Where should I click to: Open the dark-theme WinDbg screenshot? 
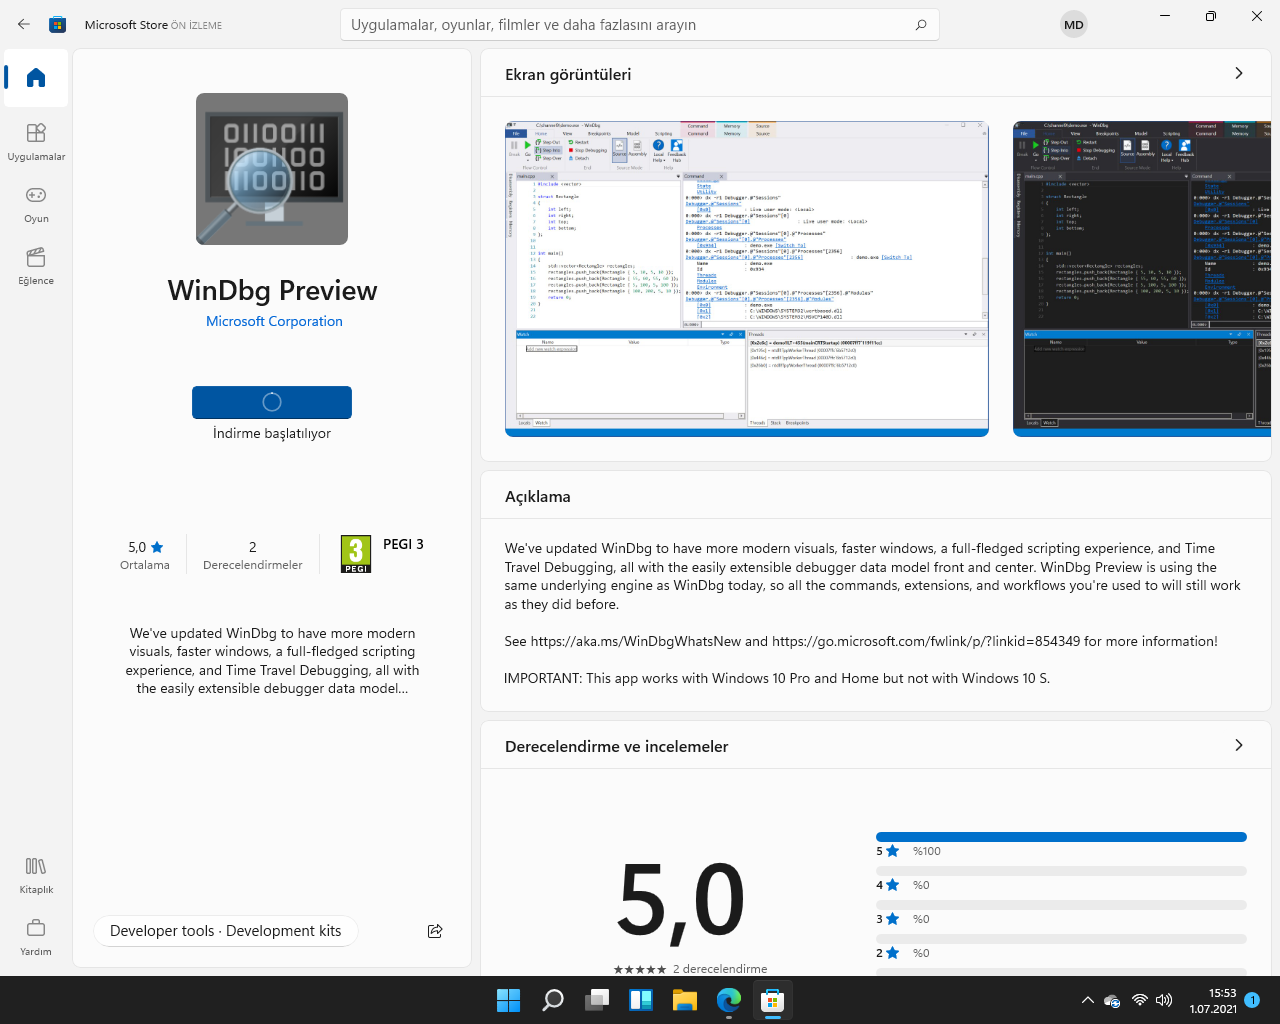pyautogui.click(x=1142, y=279)
